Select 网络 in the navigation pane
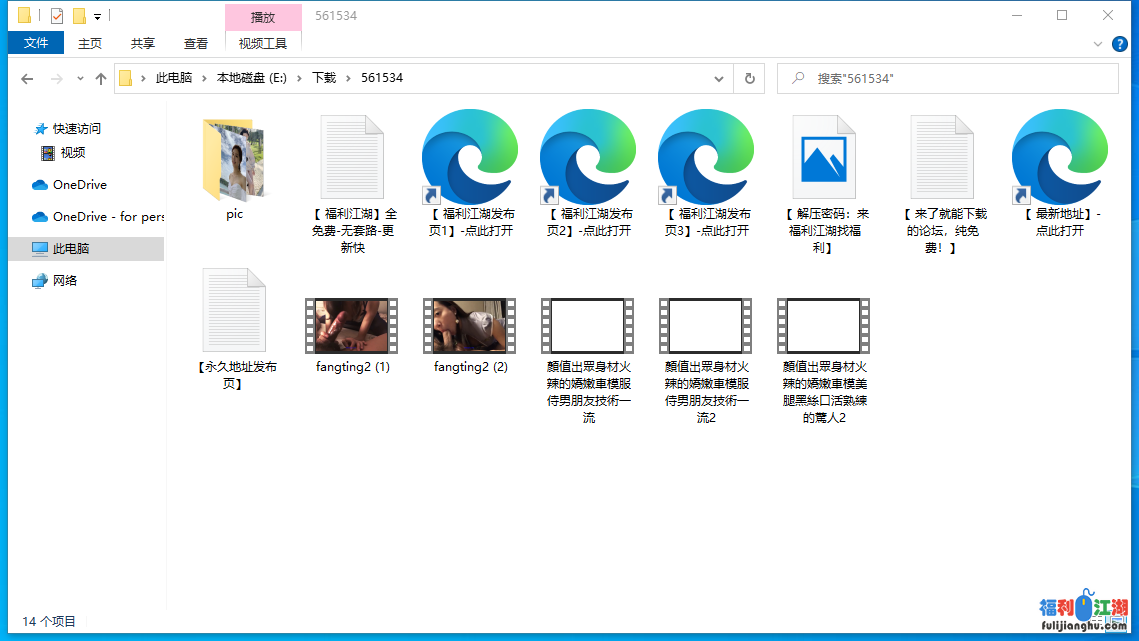Viewport: 1139px width, 641px height. (65, 281)
